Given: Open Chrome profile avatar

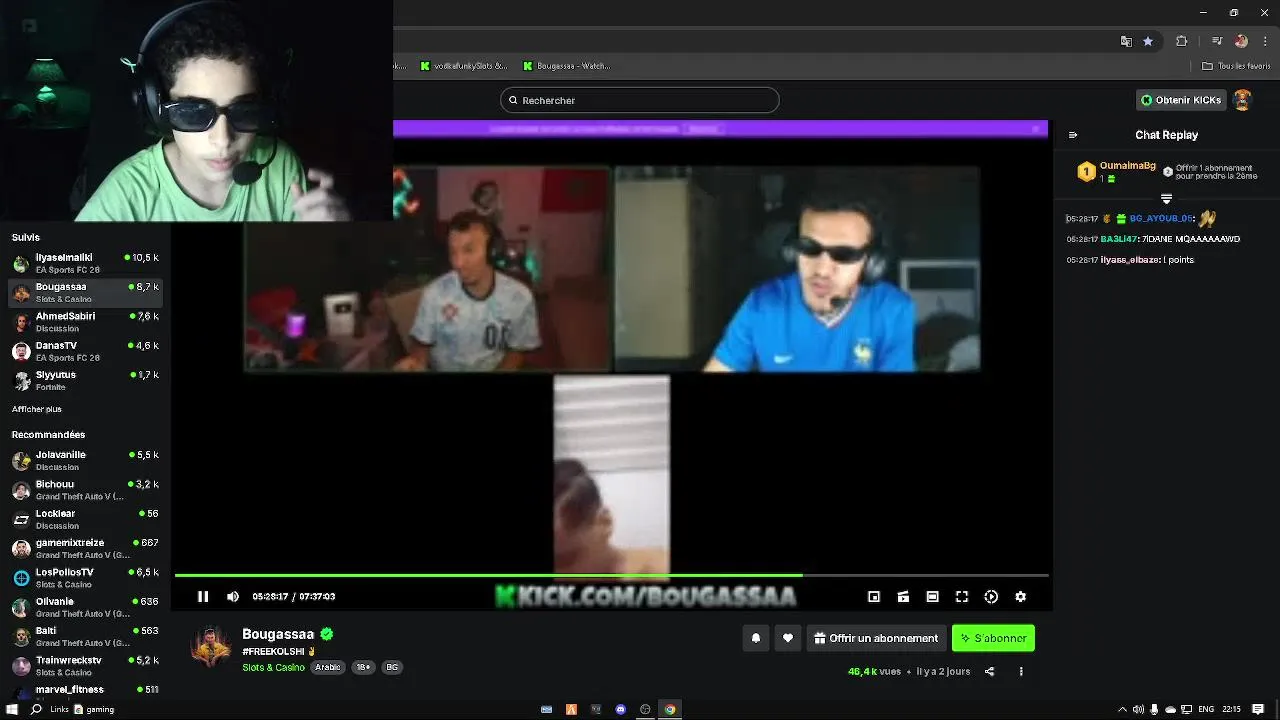Looking at the screenshot, I should coord(1241,41).
